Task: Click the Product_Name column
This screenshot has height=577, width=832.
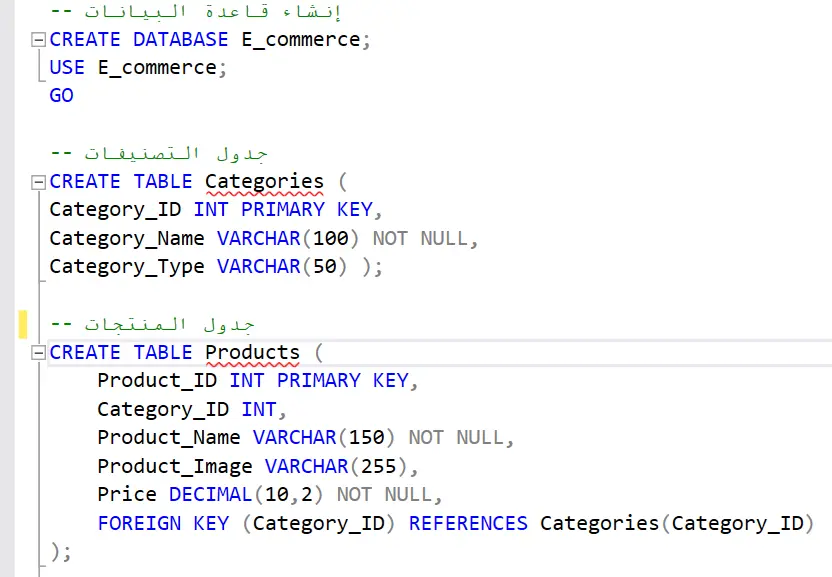Action: 169,438
